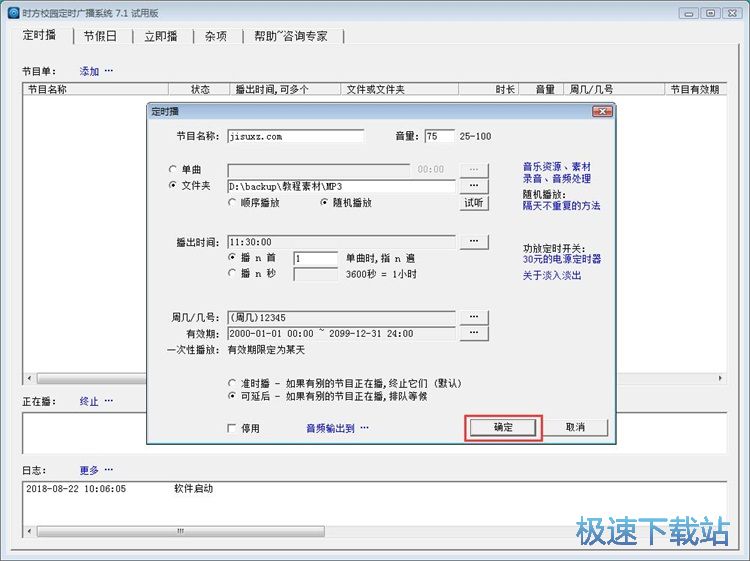Open the 录音、音频处理 link
The width and height of the screenshot is (750, 561).
point(557,179)
